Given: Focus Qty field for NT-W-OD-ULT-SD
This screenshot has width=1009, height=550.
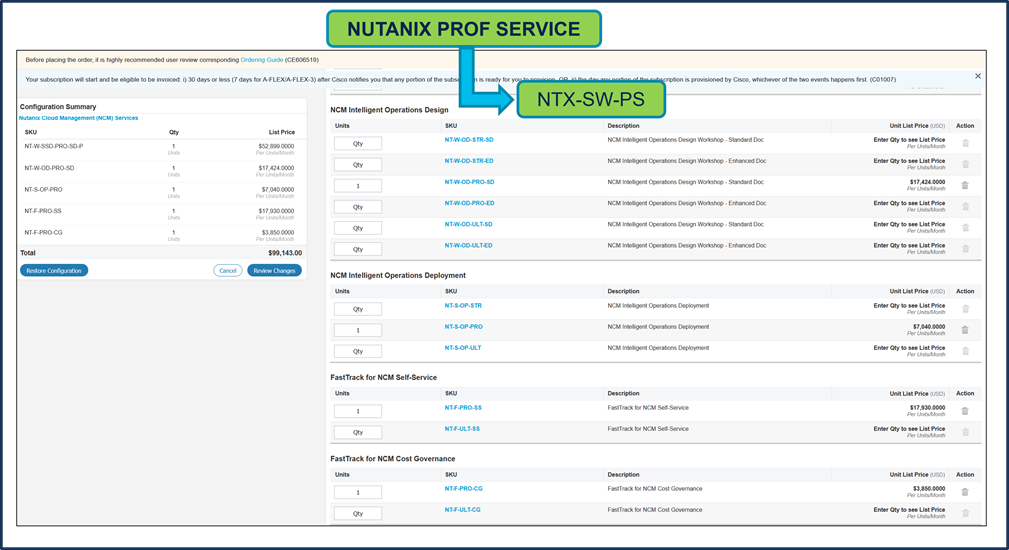Looking at the screenshot, I should [x=358, y=228].
